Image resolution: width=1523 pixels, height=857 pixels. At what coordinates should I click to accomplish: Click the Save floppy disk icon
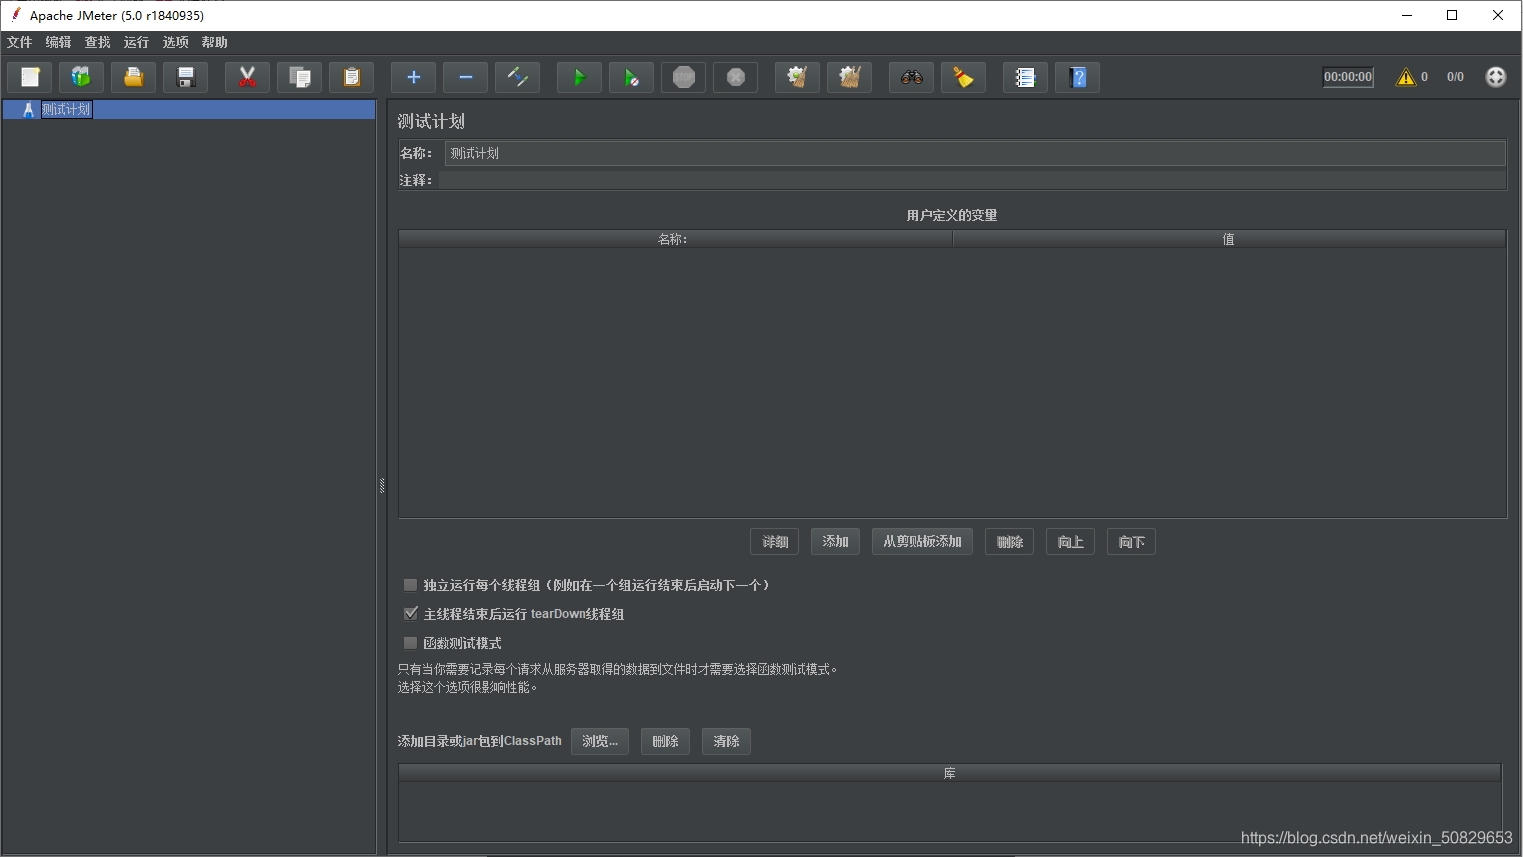click(185, 77)
